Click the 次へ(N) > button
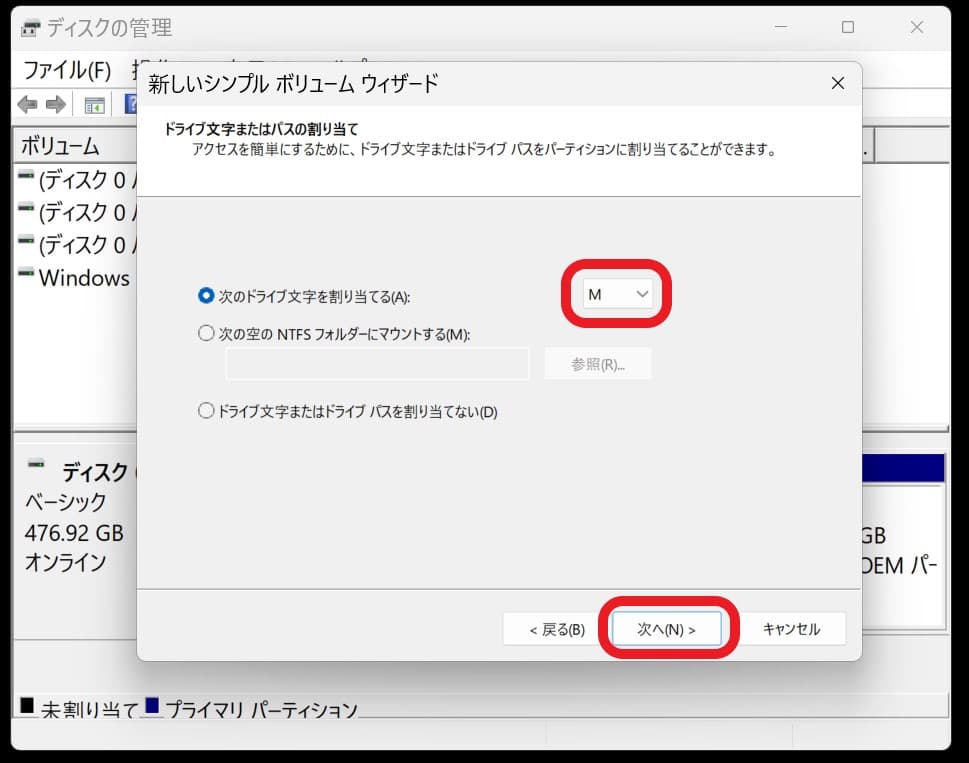The height and width of the screenshot is (763, 969). point(666,629)
